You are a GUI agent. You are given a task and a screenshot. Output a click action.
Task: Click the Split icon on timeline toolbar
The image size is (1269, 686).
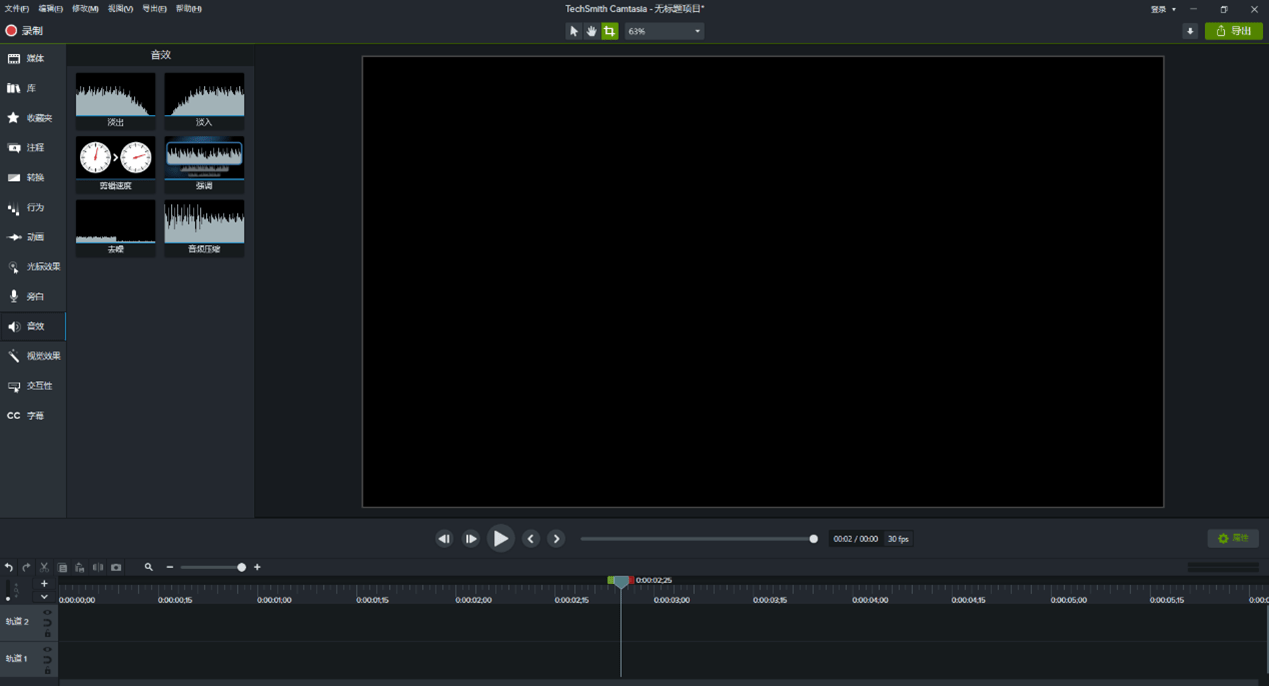tap(98, 567)
